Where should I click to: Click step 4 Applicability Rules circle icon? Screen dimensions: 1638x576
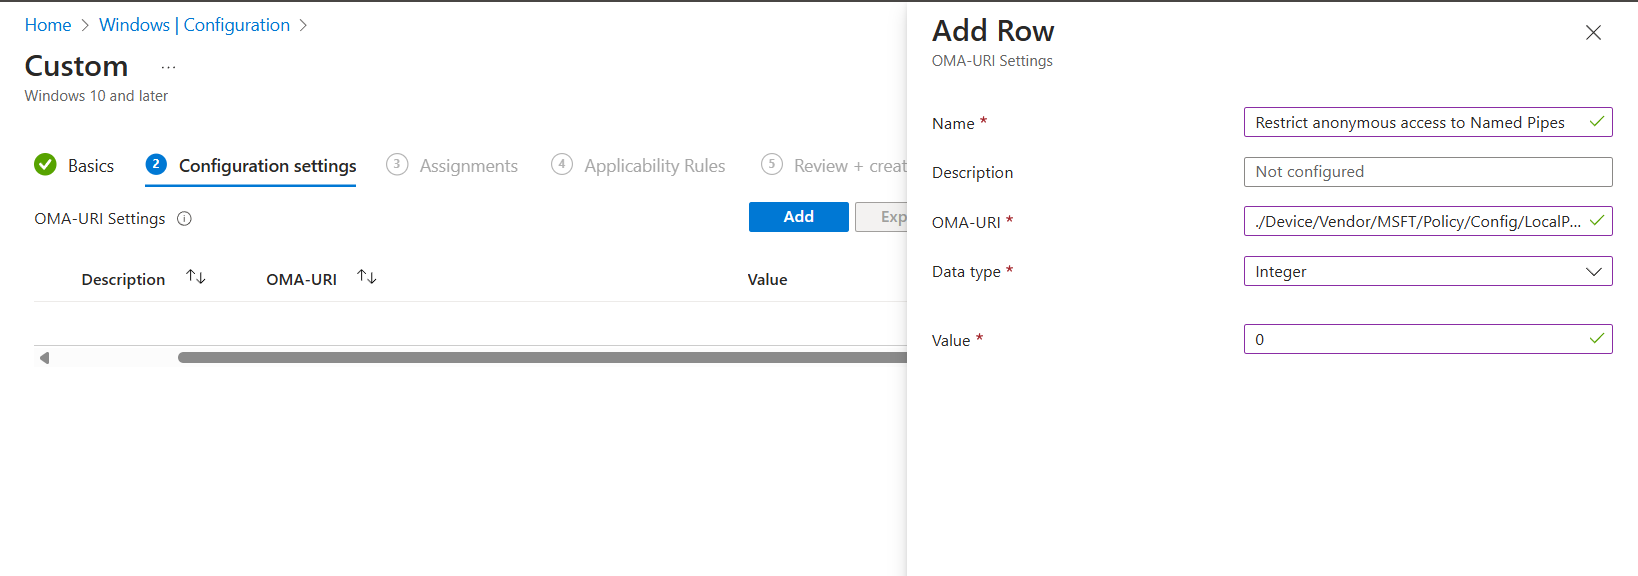point(562,165)
